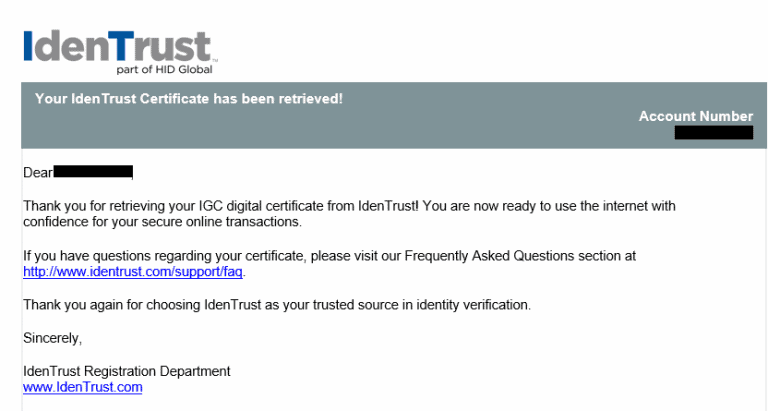Follow the www.IdenTrust.com link in the signature
This screenshot has width=768, height=411.
(83, 387)
